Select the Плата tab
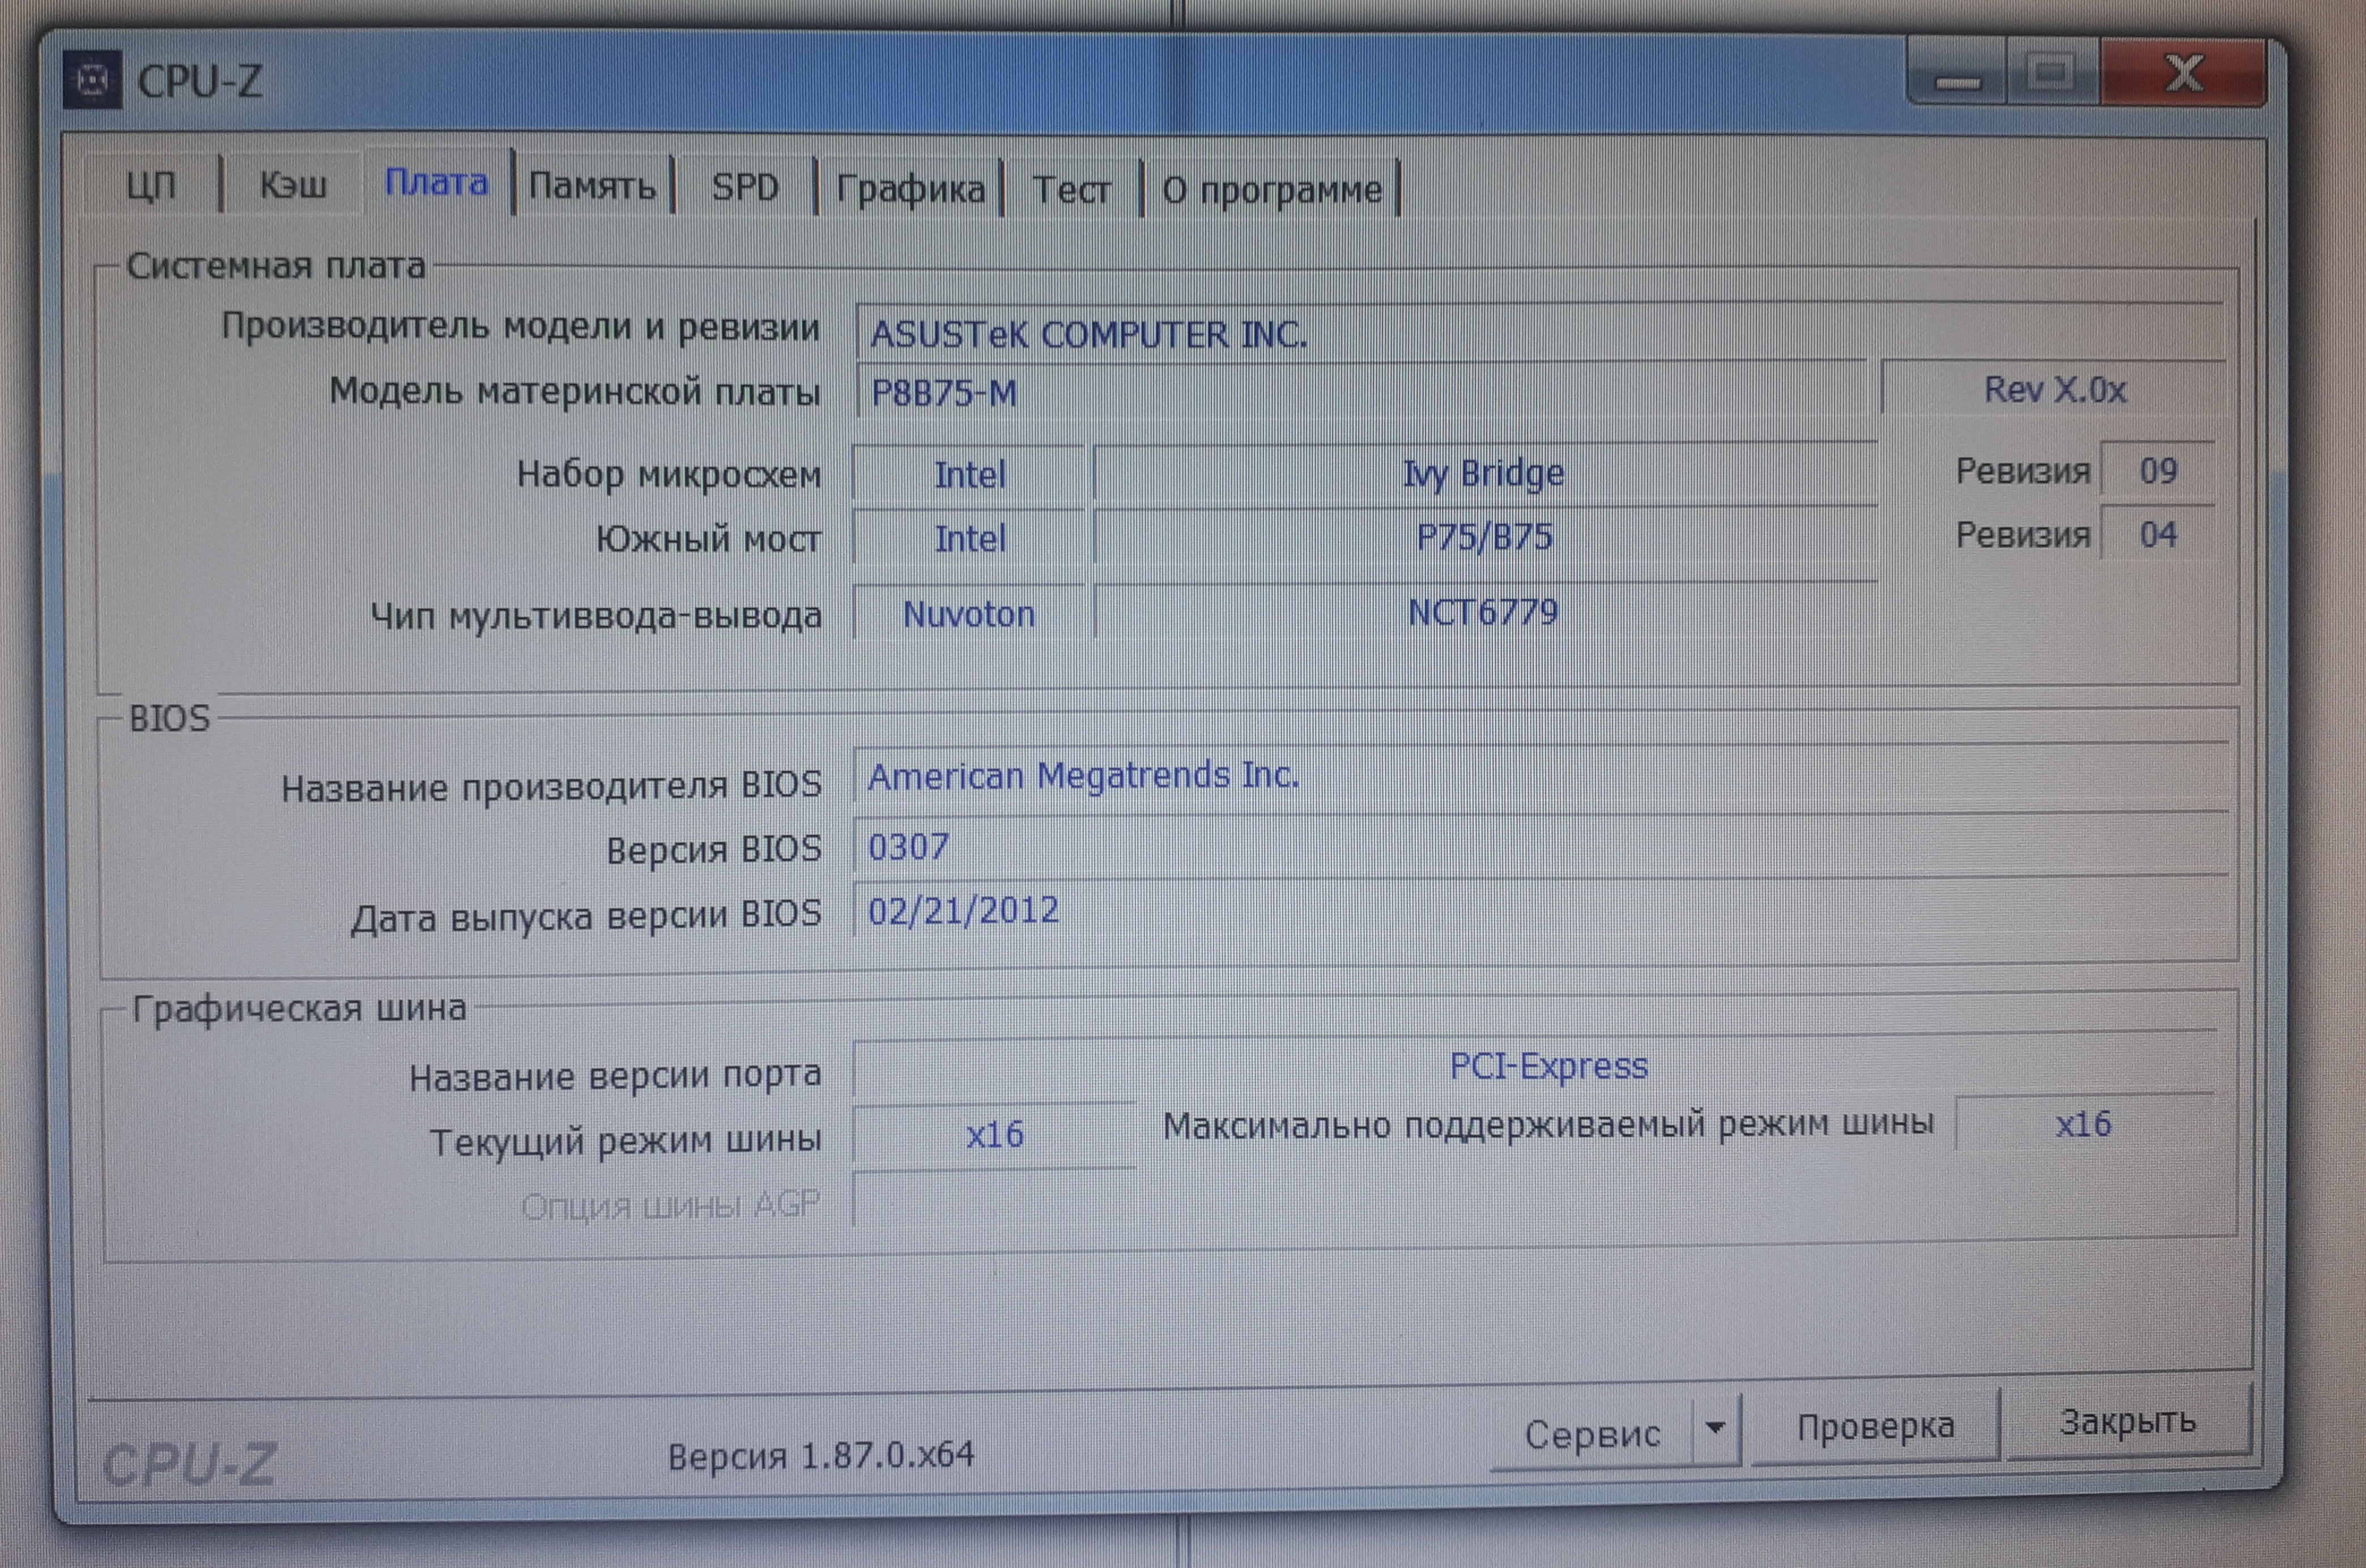Screen dimensions: 2366x1568 click(x=437, y=183)
